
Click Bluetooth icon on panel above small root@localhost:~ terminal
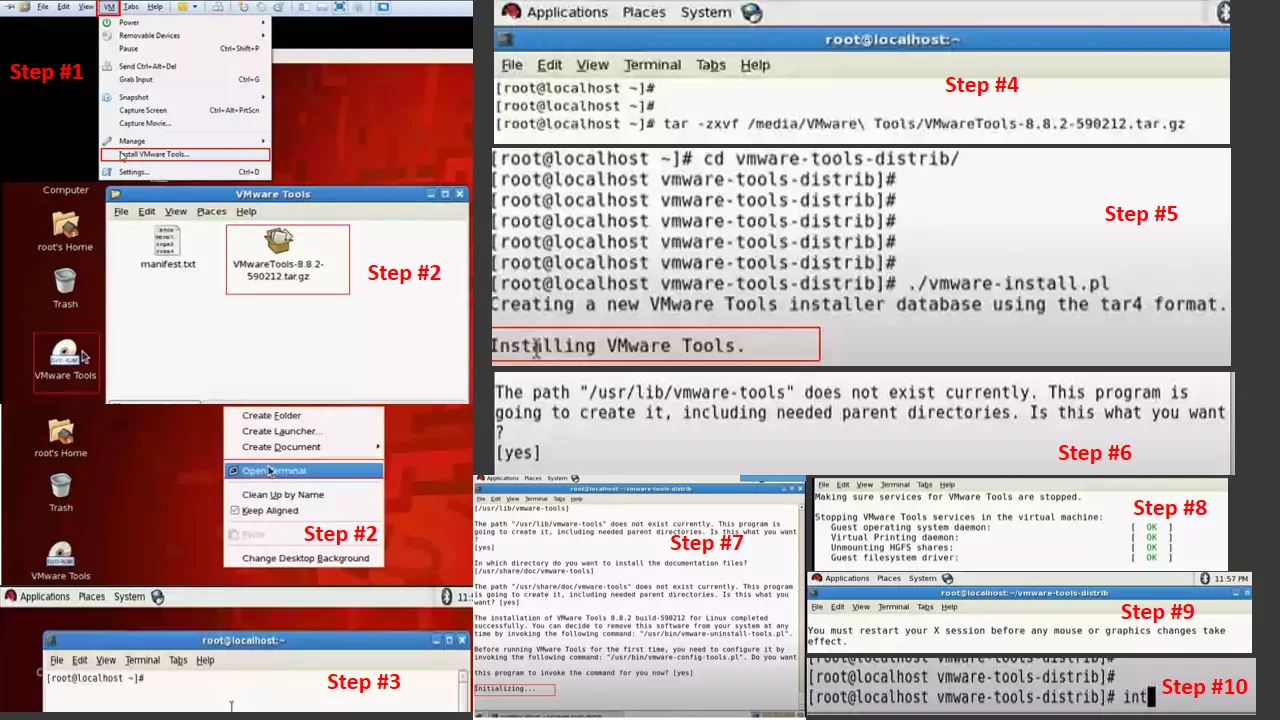(x=447, y=597)
